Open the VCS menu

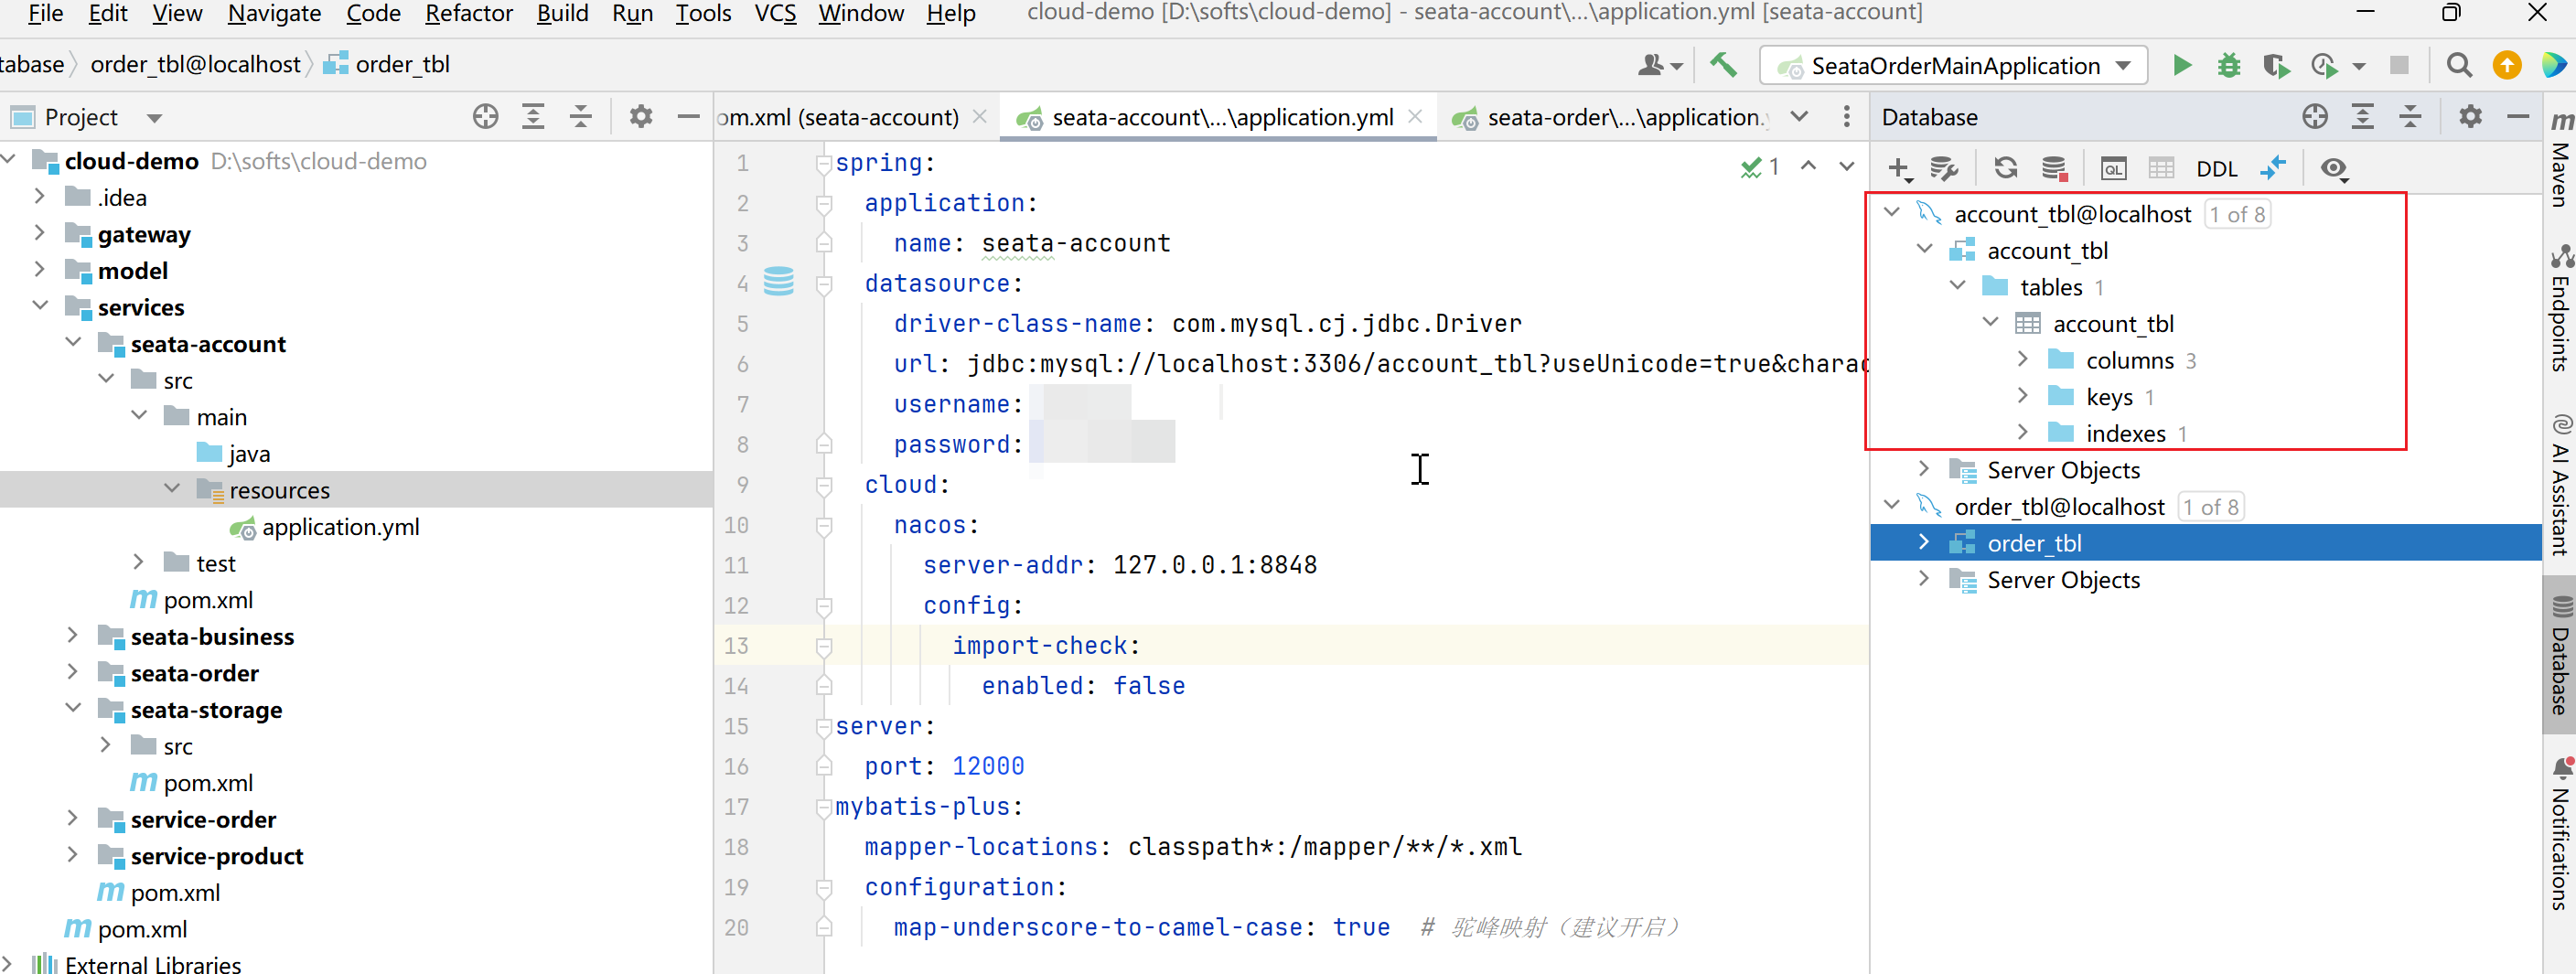[775, 14]
